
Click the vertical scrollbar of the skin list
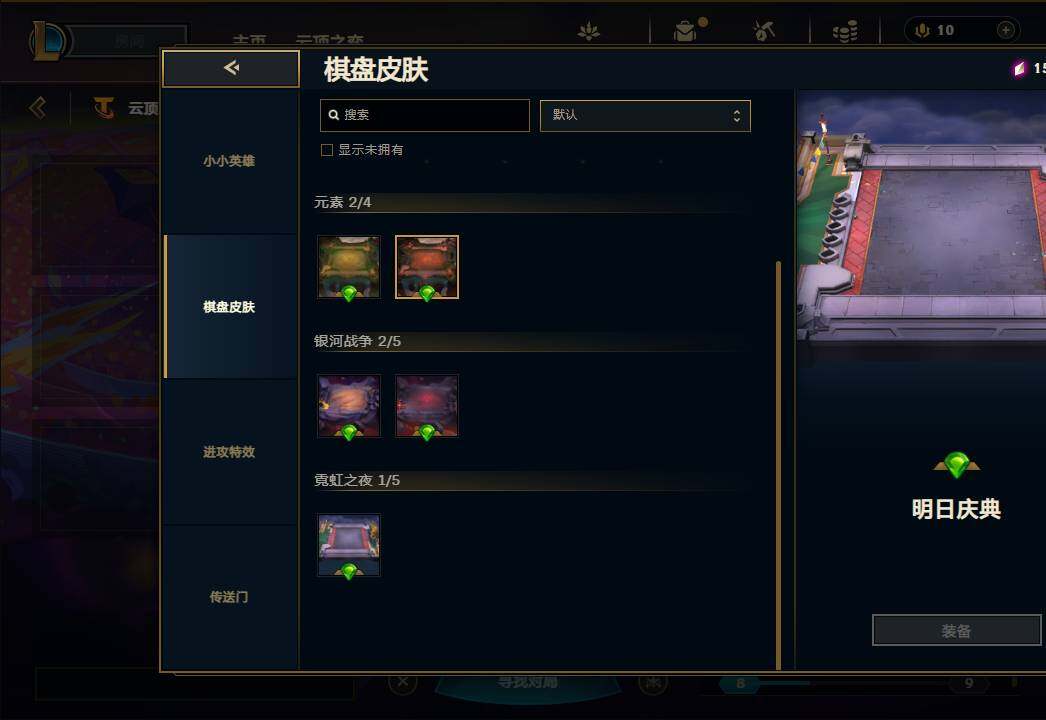[778, 464]
